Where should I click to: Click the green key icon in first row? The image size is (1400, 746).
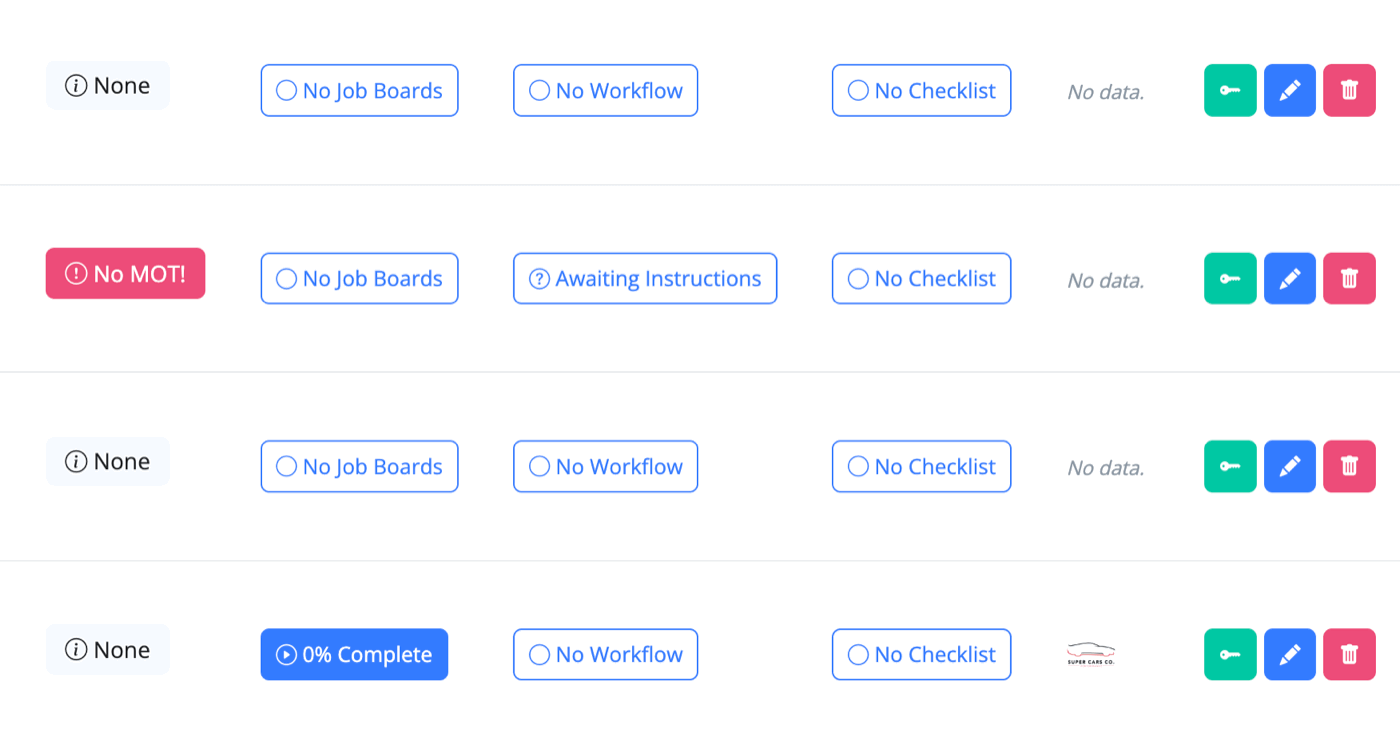(1230, 90)
